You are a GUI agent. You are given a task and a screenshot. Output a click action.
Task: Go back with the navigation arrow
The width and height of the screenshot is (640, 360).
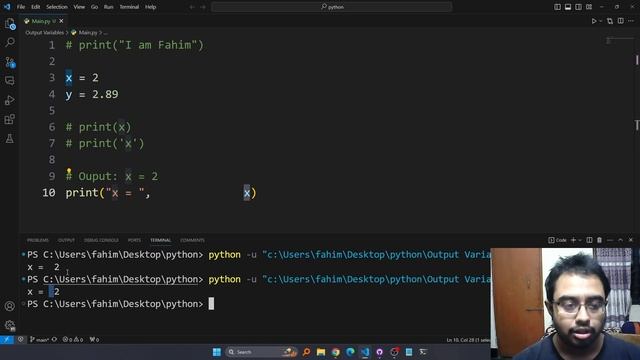(192, 7)
